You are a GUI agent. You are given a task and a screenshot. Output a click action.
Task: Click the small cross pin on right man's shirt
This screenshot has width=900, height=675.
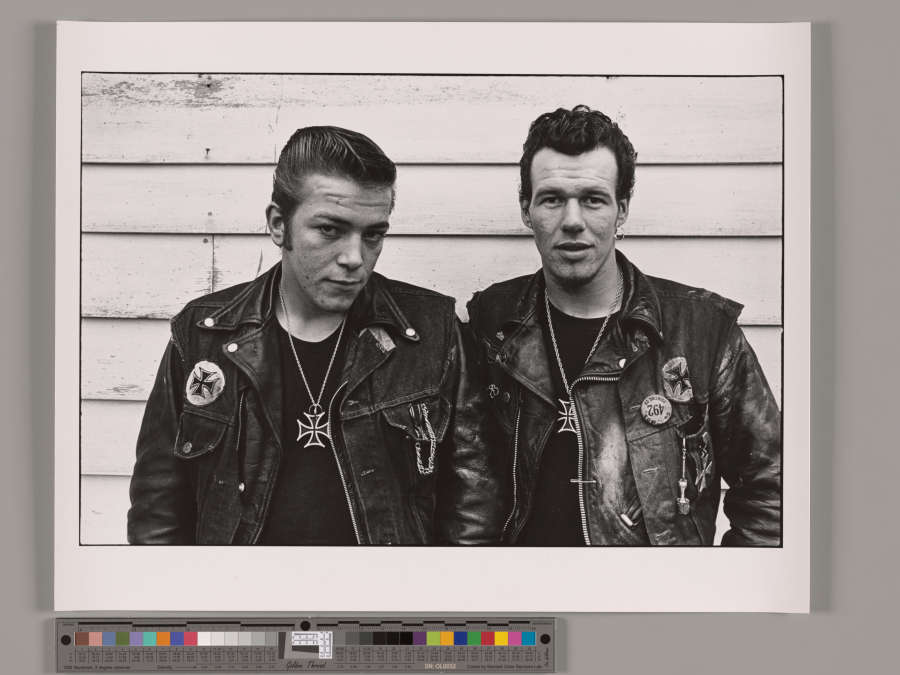(x=584, y=481)
